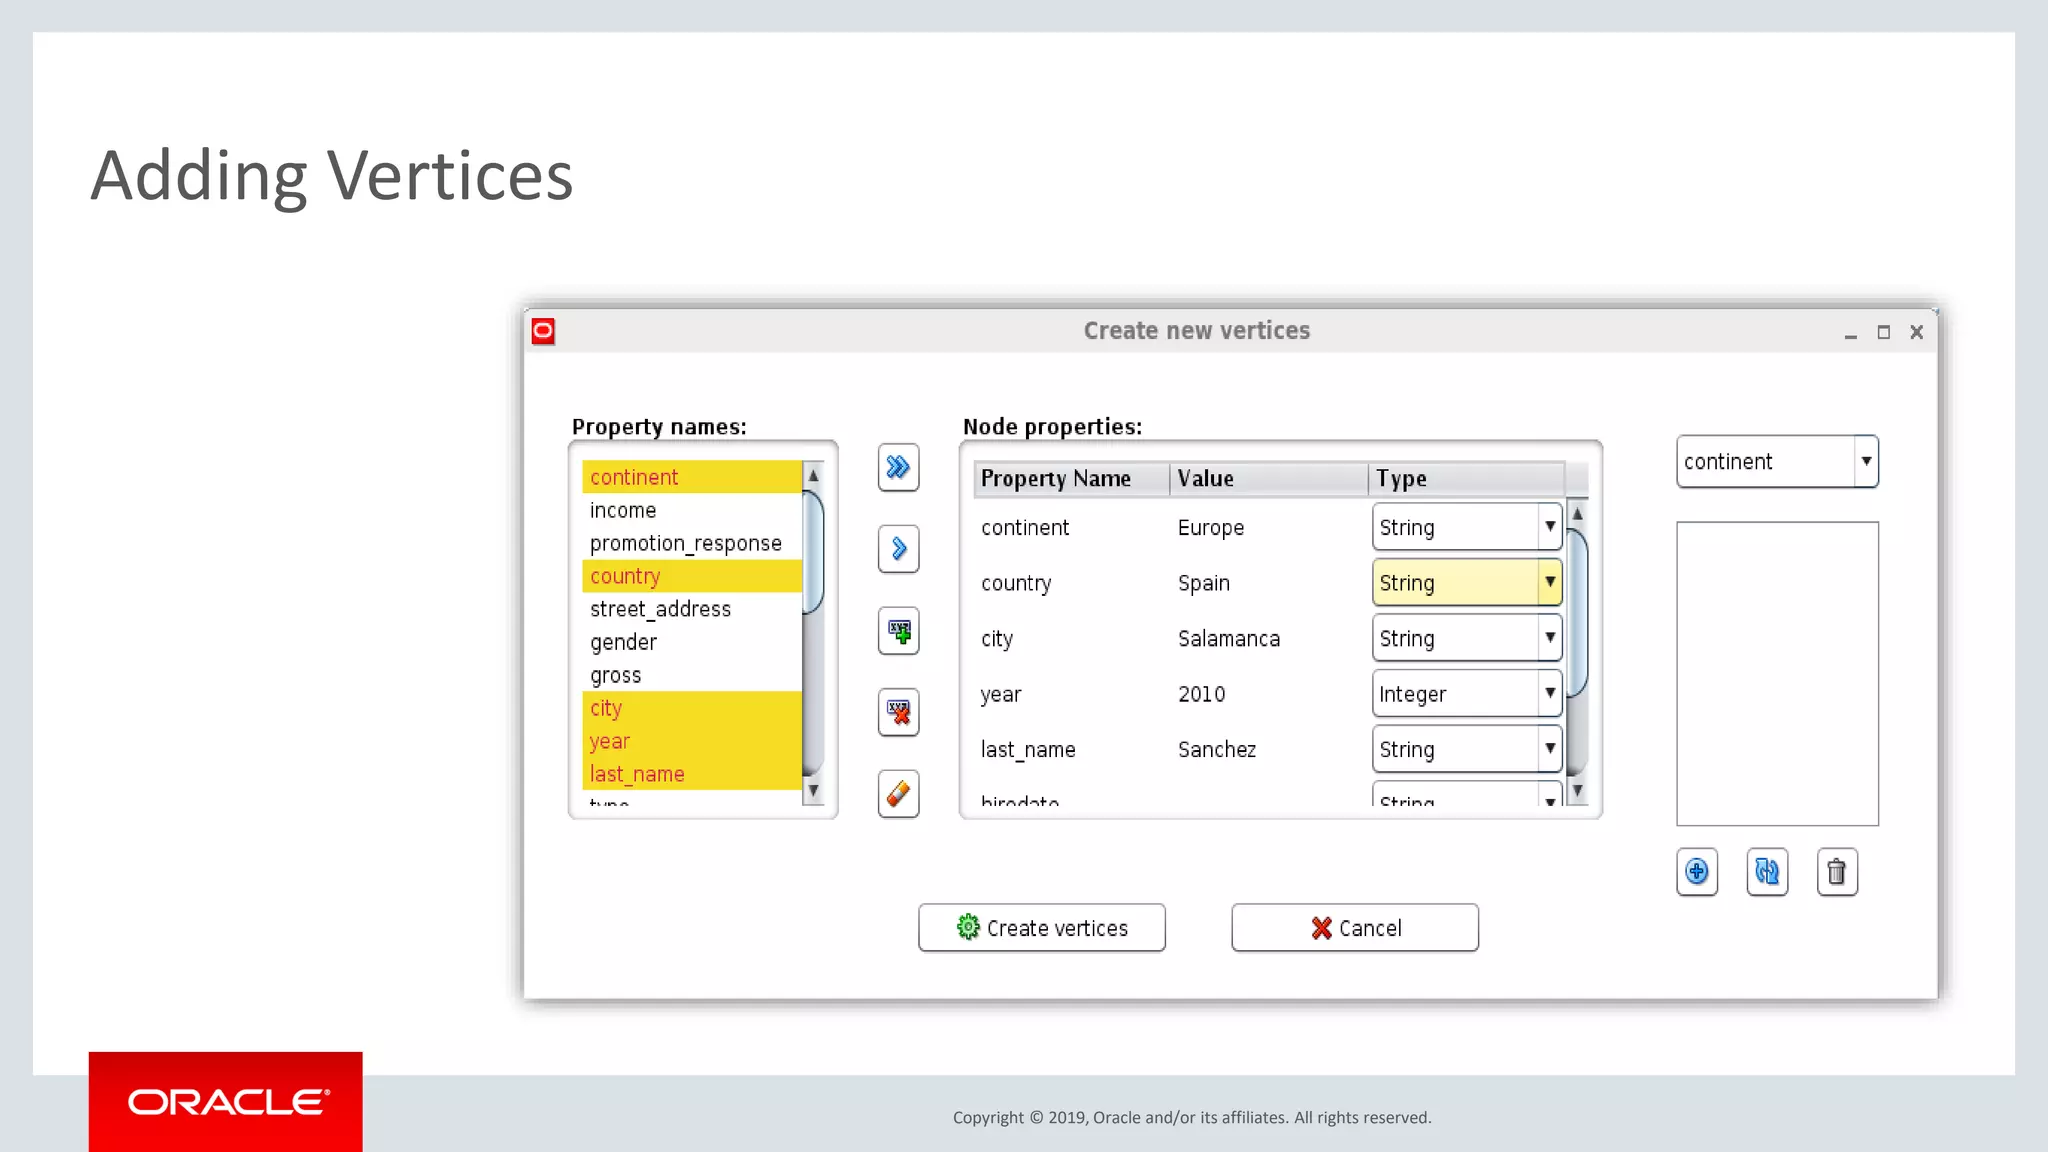Click the add new property icon

click(898, 631)
